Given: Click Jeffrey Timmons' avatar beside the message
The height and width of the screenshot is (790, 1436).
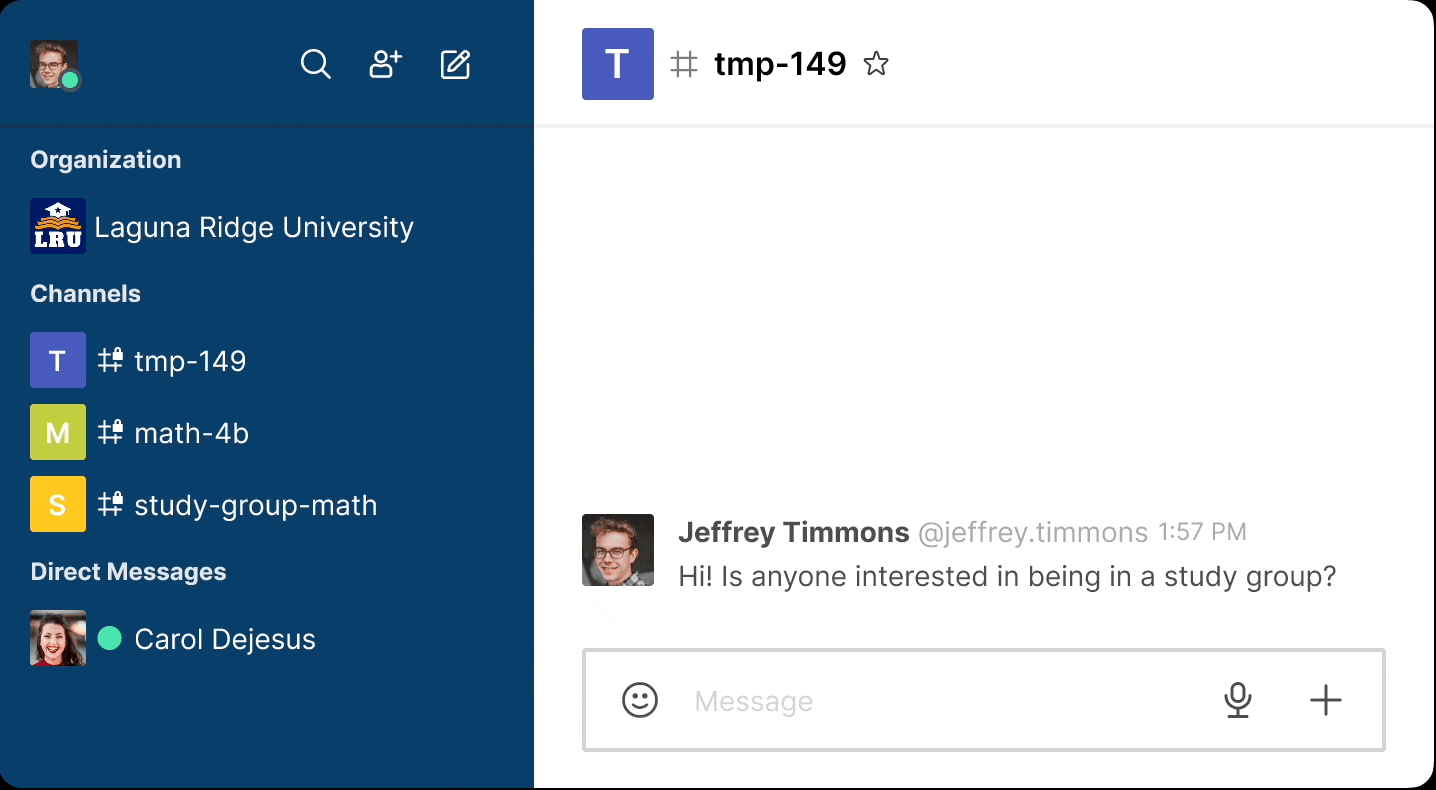Looking at the screenshot, I should click(x=618, y=550).
